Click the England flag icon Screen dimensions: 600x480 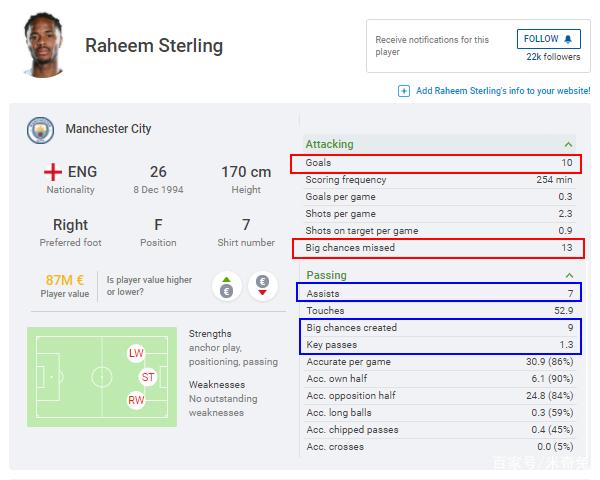point(54,172)
